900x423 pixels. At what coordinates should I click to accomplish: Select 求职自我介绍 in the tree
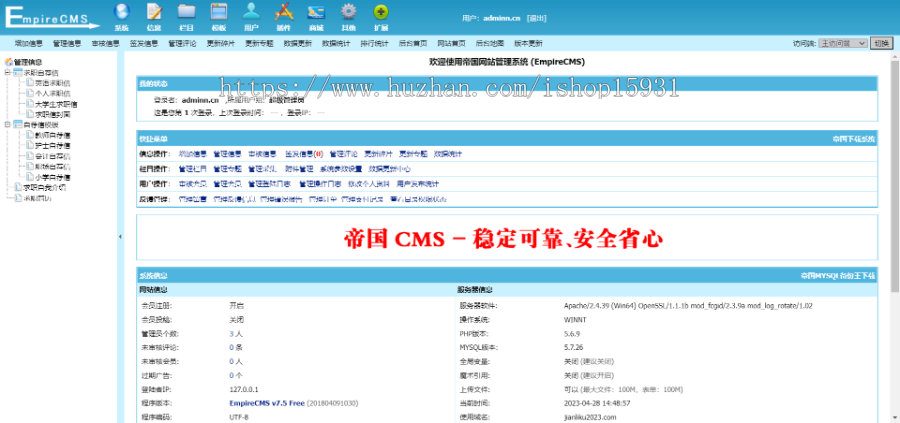45,188
